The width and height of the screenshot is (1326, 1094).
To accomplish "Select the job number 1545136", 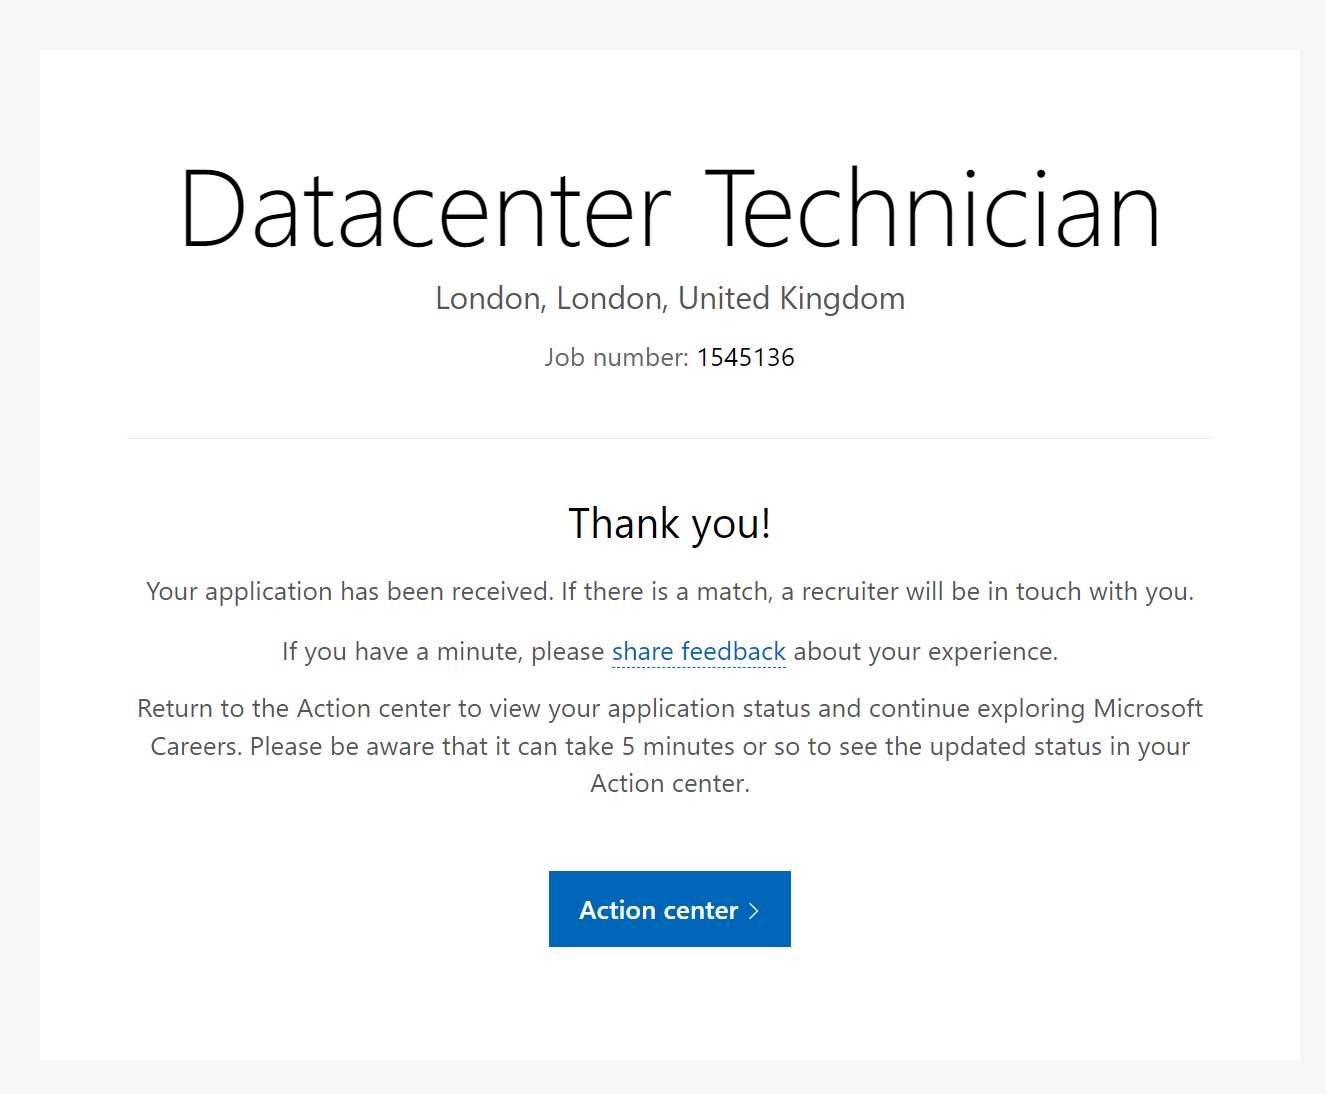I will 745,358.
